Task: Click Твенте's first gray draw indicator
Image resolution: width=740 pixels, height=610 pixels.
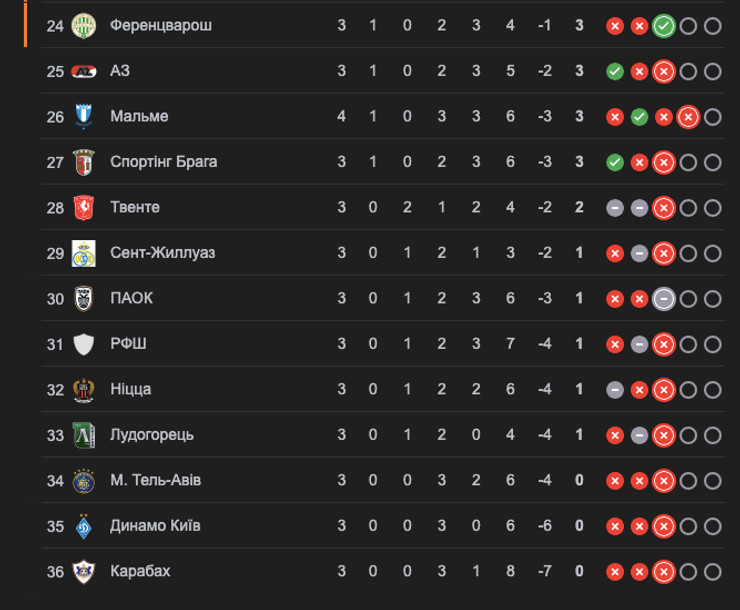Action: [615, 208]
